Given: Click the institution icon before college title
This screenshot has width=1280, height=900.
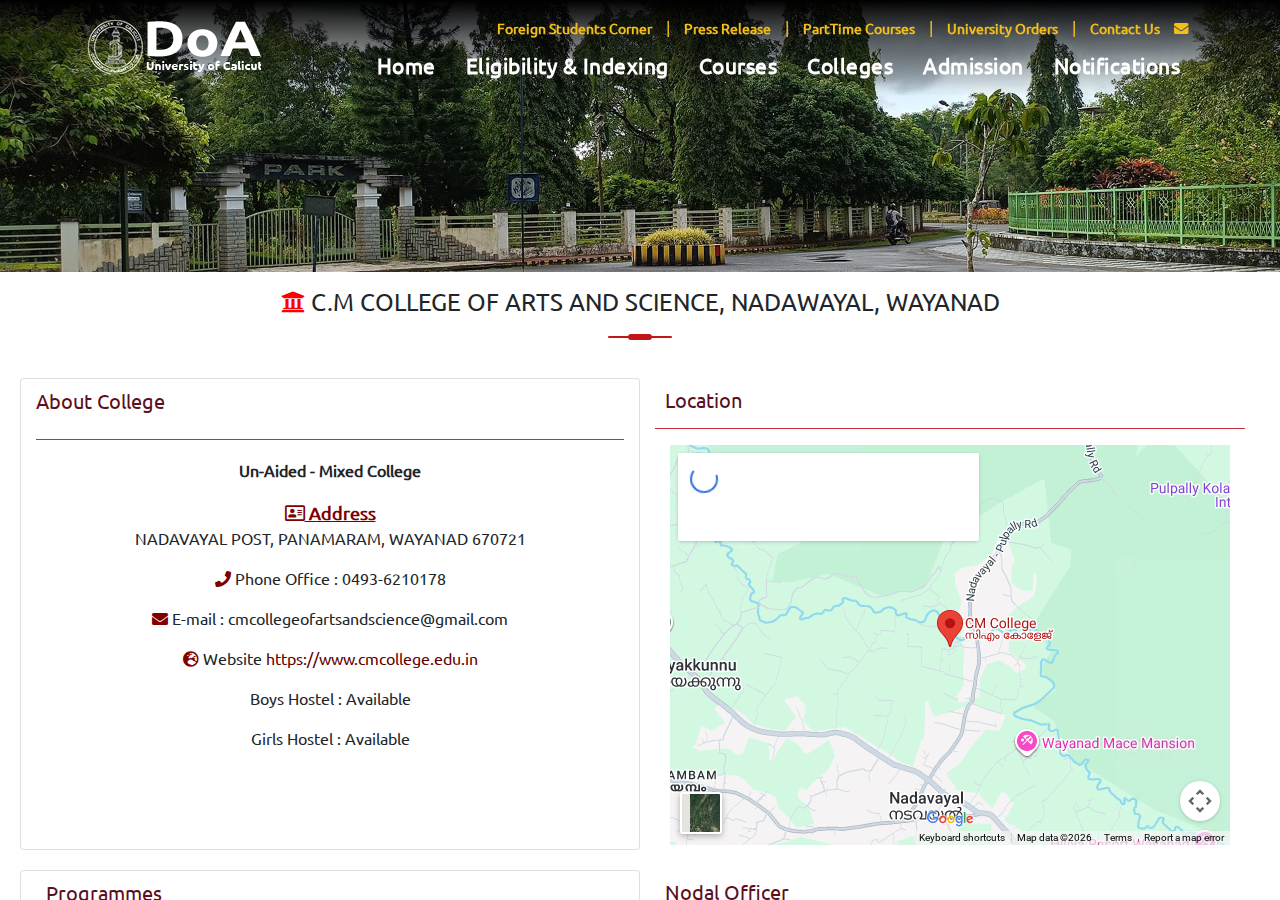Looking at the screenshot, I should tap(293, 302).
